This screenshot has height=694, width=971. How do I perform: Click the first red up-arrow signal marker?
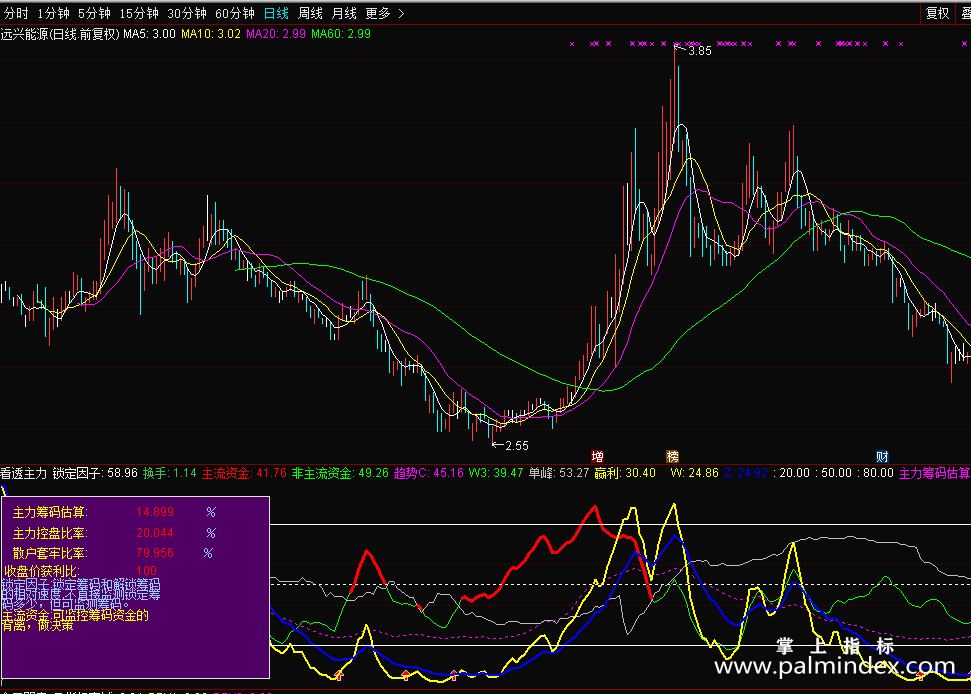pos(339,674)
